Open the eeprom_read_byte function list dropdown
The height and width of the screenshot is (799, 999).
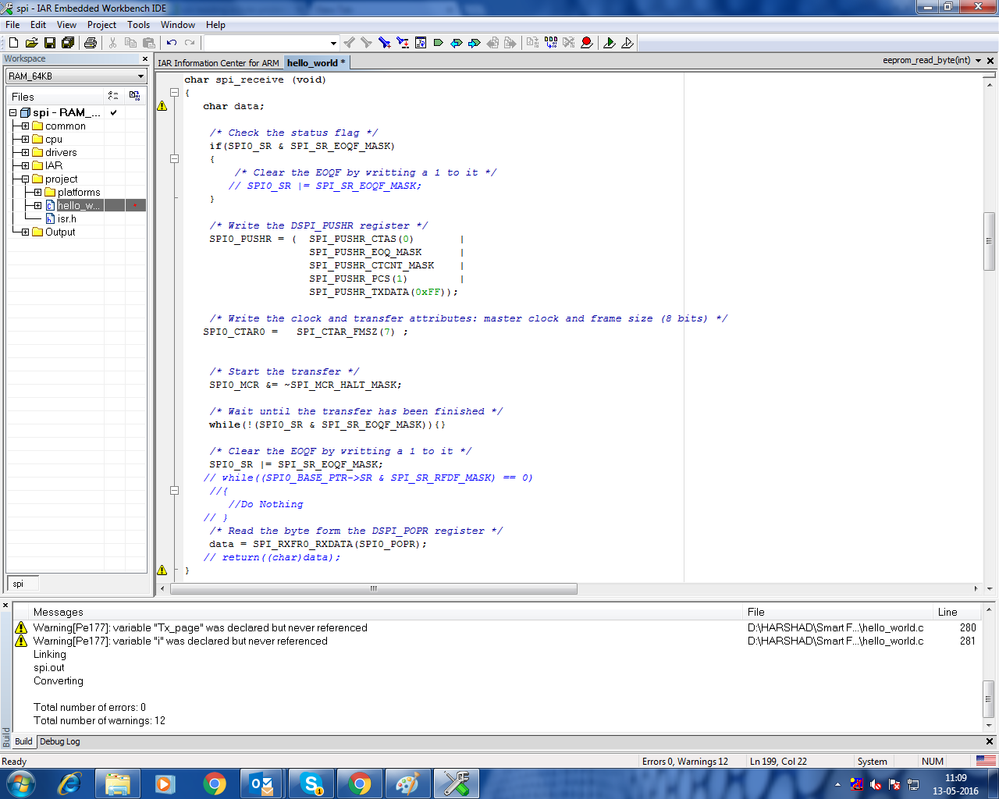click(x=978, y=61)
